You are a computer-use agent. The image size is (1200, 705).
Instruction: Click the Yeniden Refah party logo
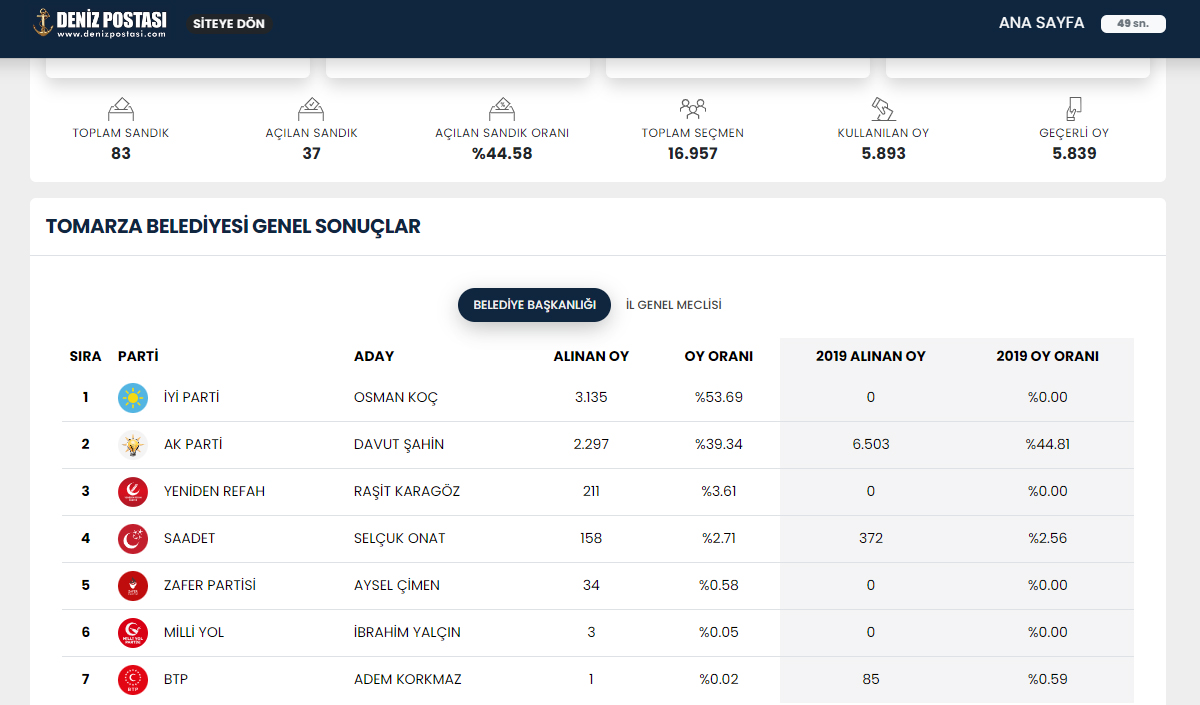tap(133, 492)
